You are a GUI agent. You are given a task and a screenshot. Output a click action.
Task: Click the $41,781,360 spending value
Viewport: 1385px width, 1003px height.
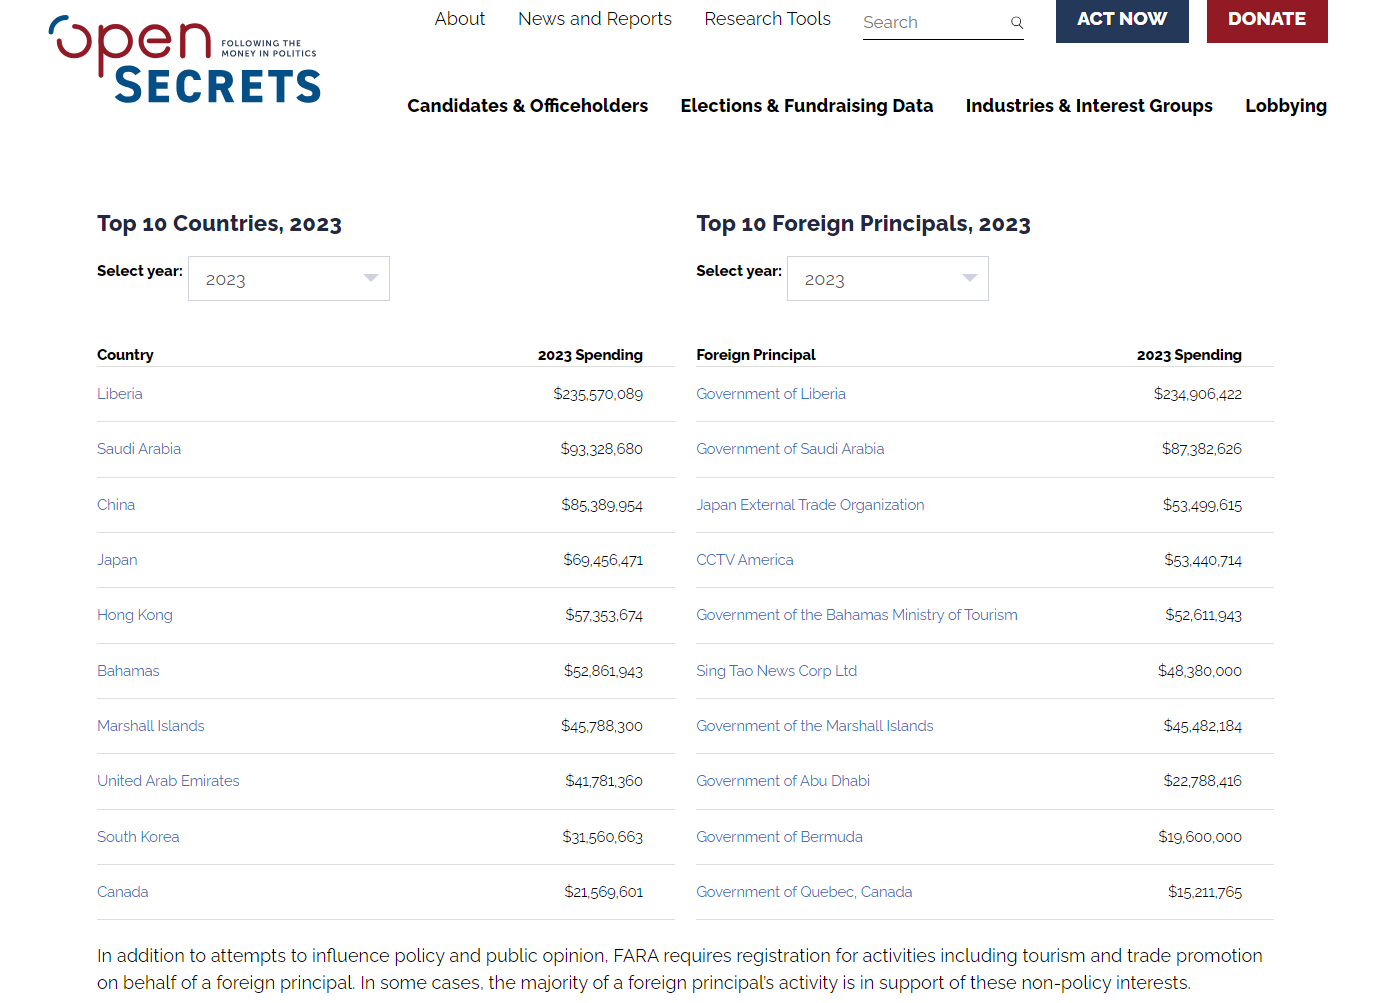pyautogui.click(x=604, y=781)
